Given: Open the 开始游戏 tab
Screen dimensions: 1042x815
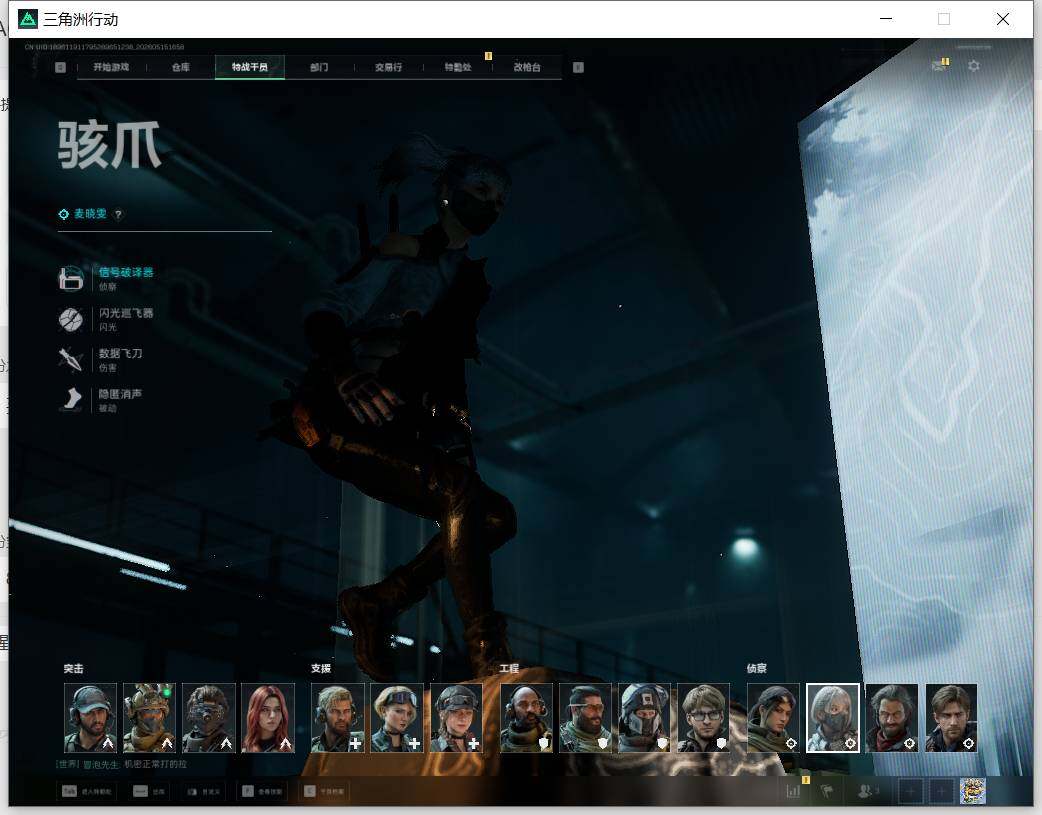Looking at the screenshot, I should click(111, 67).
